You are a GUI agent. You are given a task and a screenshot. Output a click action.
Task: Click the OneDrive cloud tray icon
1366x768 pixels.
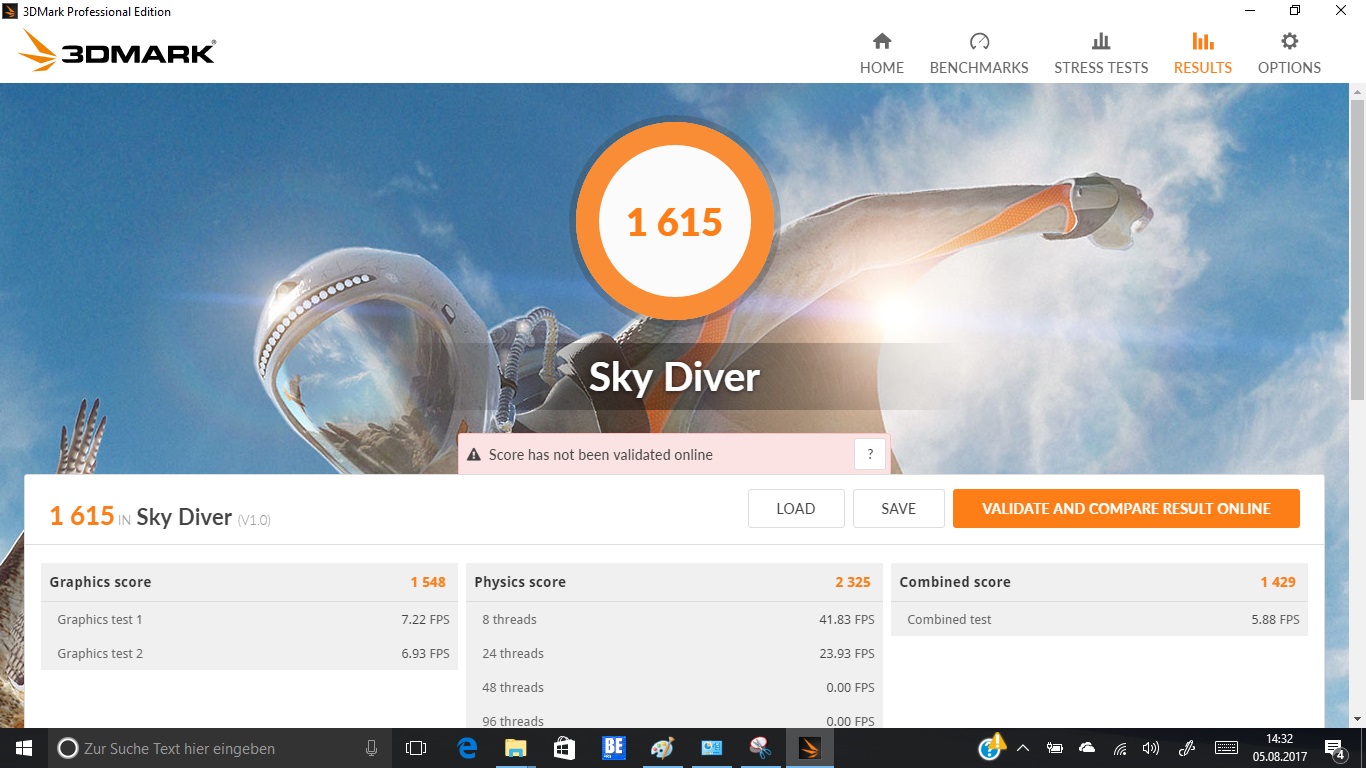(x=1087, y=748)
